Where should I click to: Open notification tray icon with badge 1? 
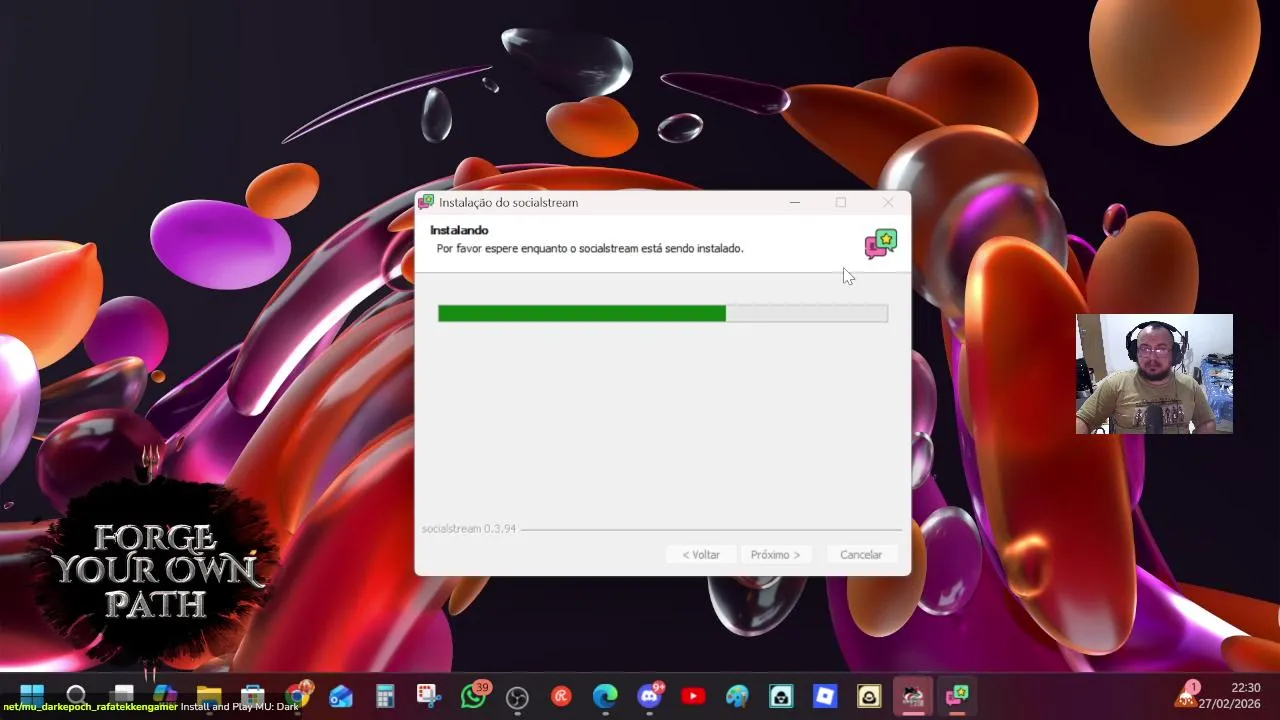coord(1188,695)
